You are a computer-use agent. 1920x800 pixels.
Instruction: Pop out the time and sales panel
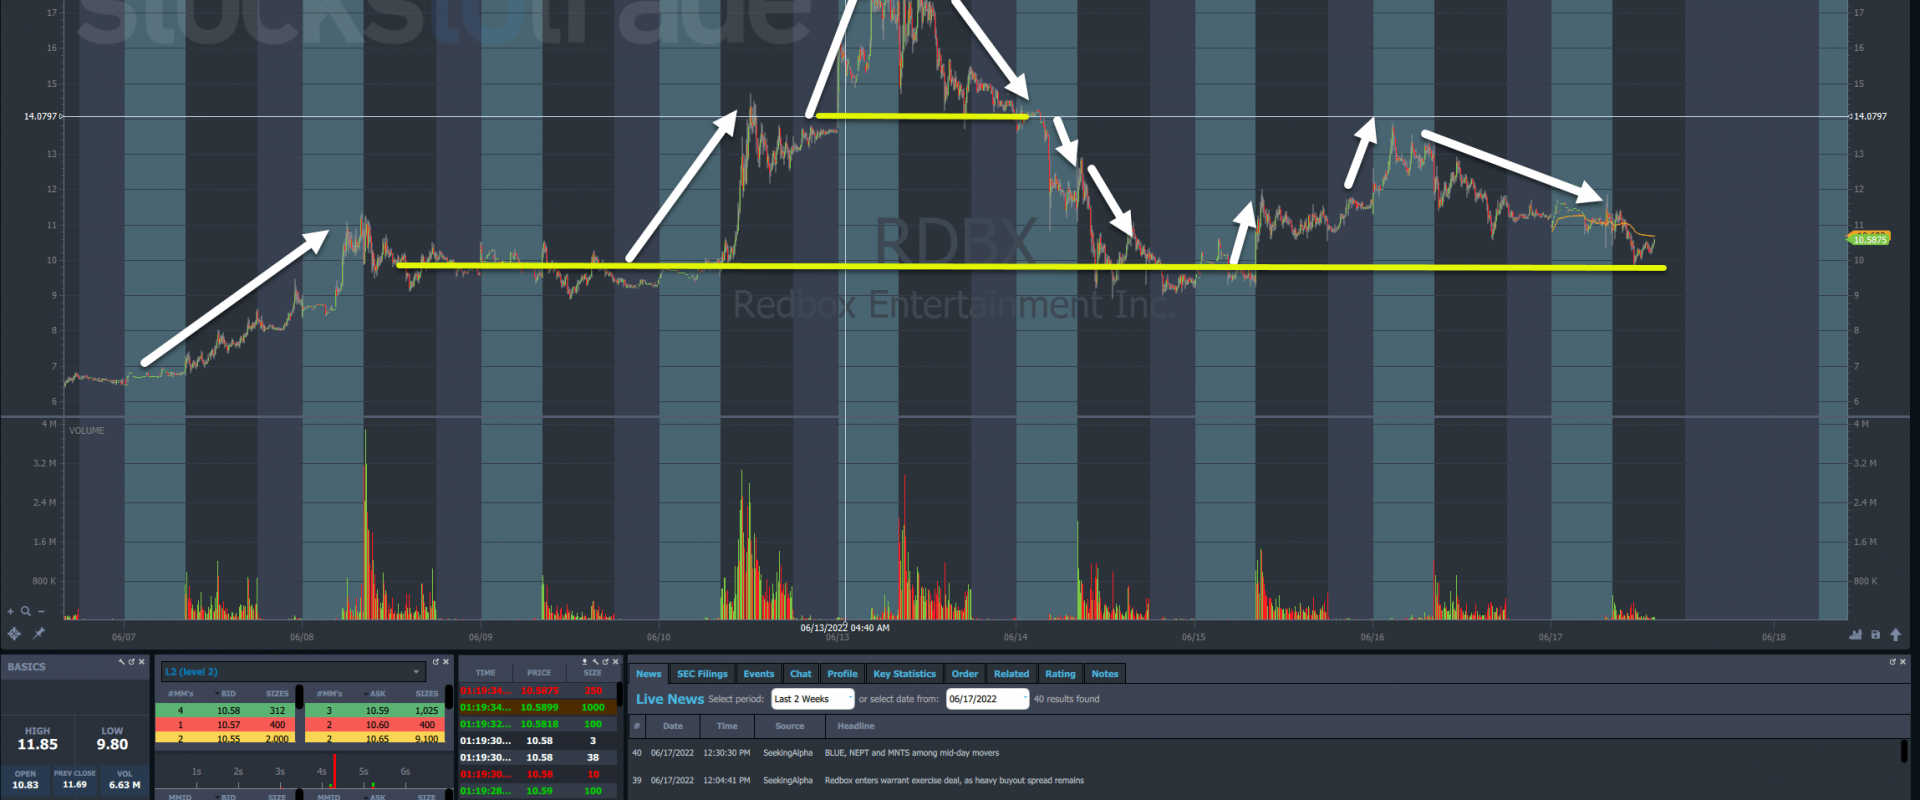click(605, 662)
